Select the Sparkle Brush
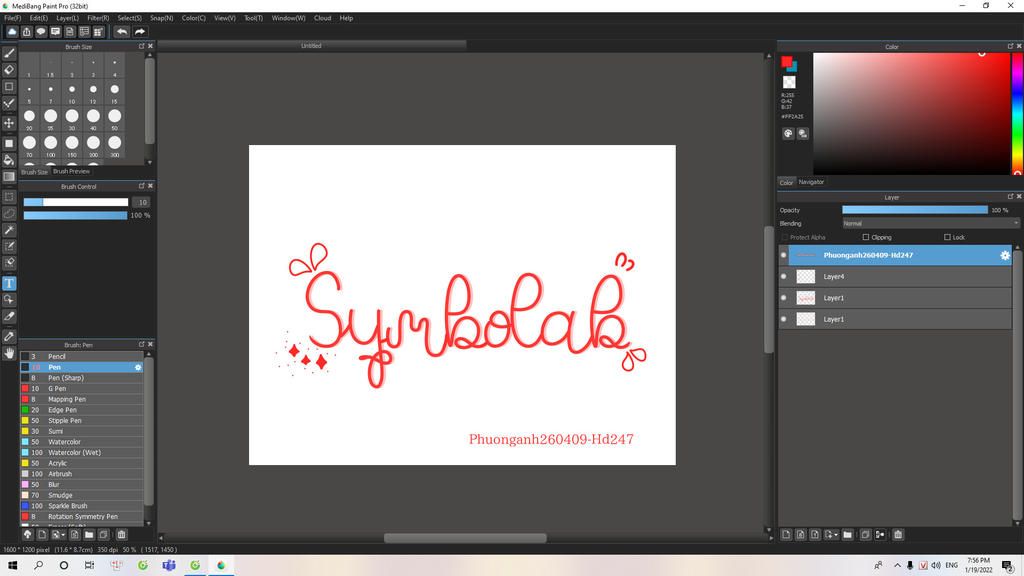Viewport: 1024px width, 576px height. click(82, 506)
